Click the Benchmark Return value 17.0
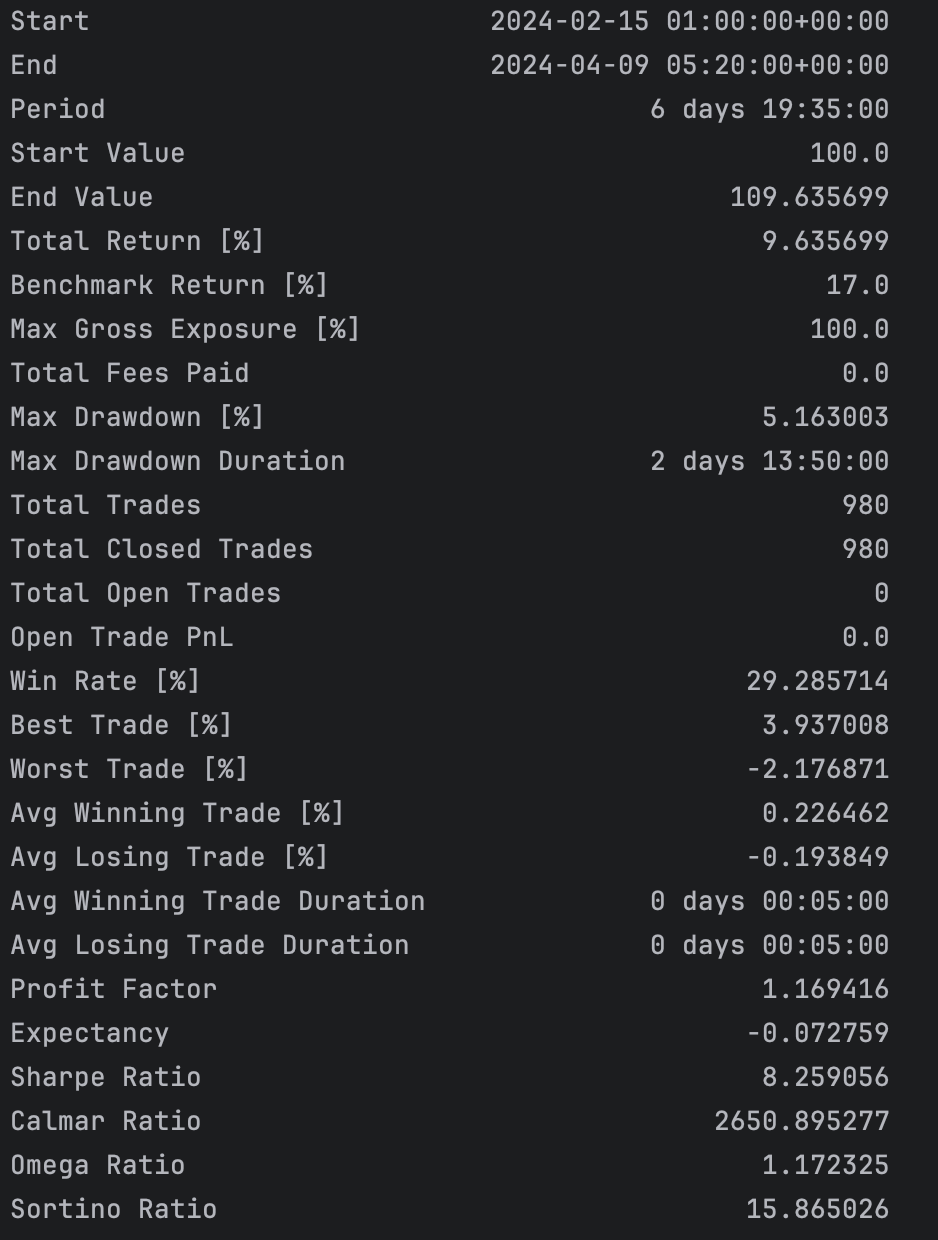This screenshot has height=1240, width=938. click(x=857, y=285)
